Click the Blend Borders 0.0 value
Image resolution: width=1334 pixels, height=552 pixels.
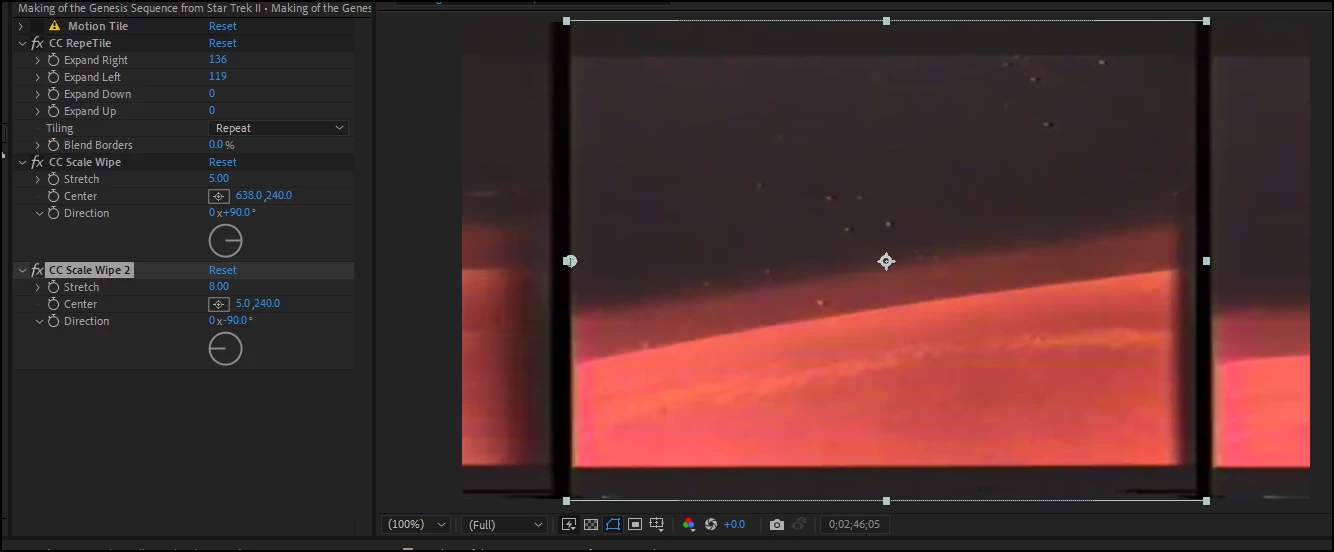(216, 145)
